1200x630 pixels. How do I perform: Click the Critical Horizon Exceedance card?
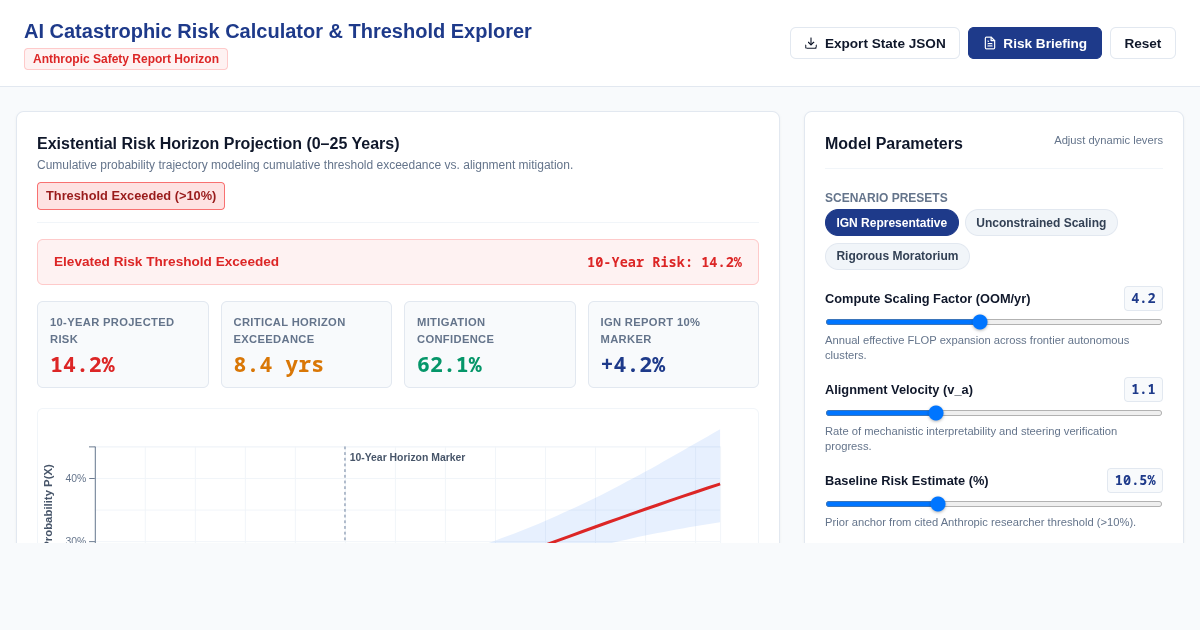[306, 345]
